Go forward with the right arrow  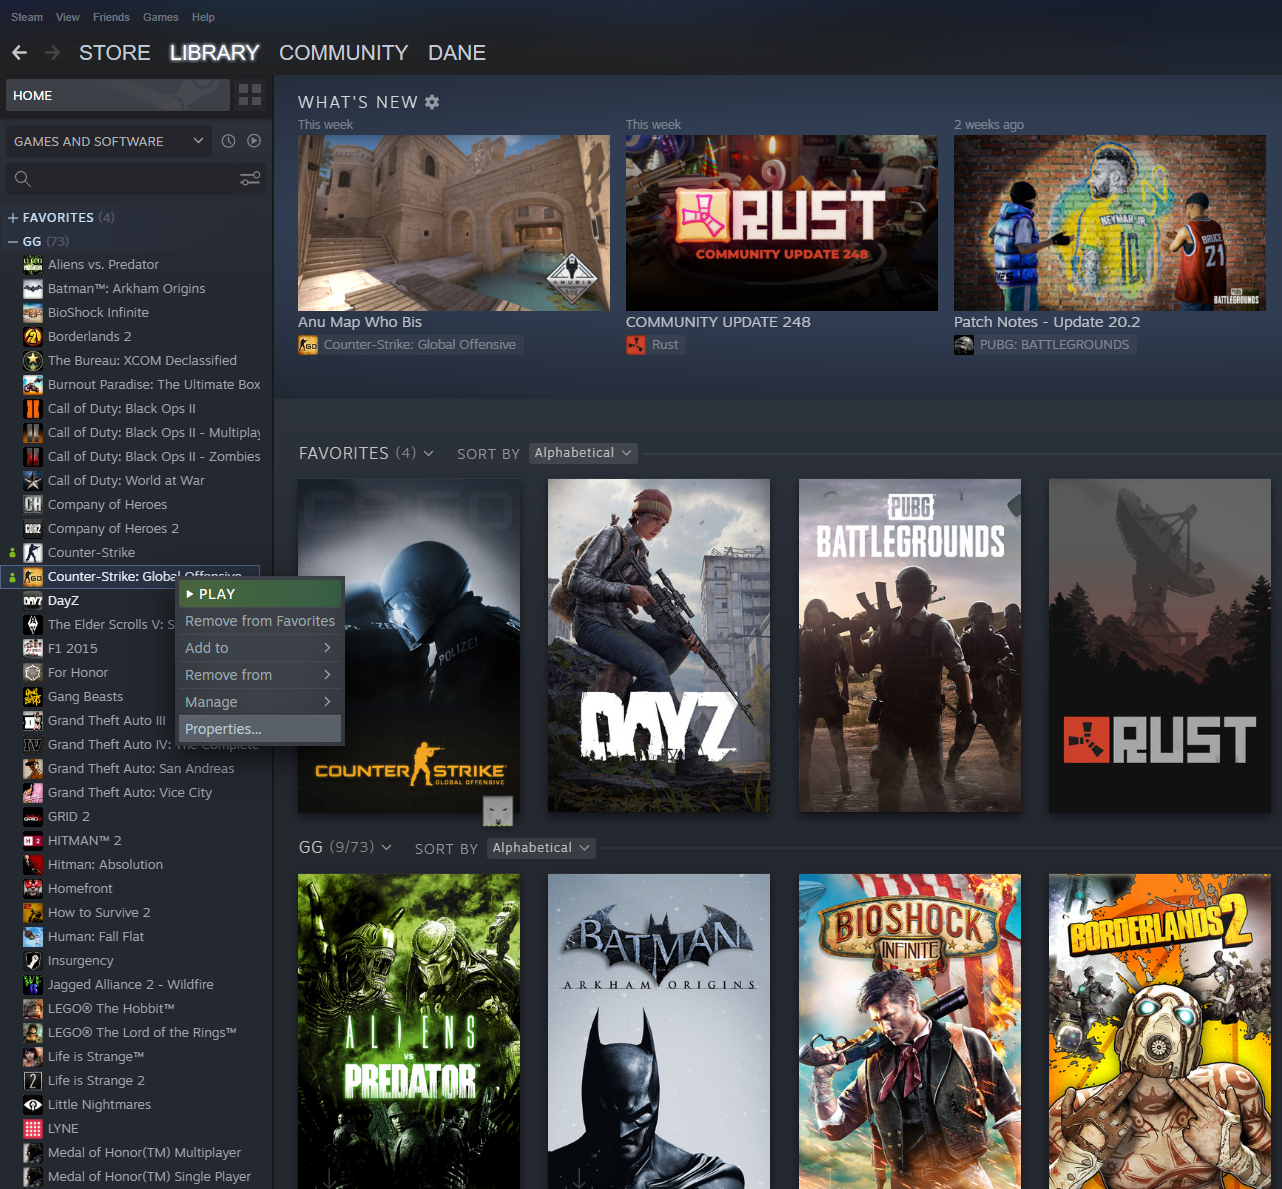click(x=52, y=52)
